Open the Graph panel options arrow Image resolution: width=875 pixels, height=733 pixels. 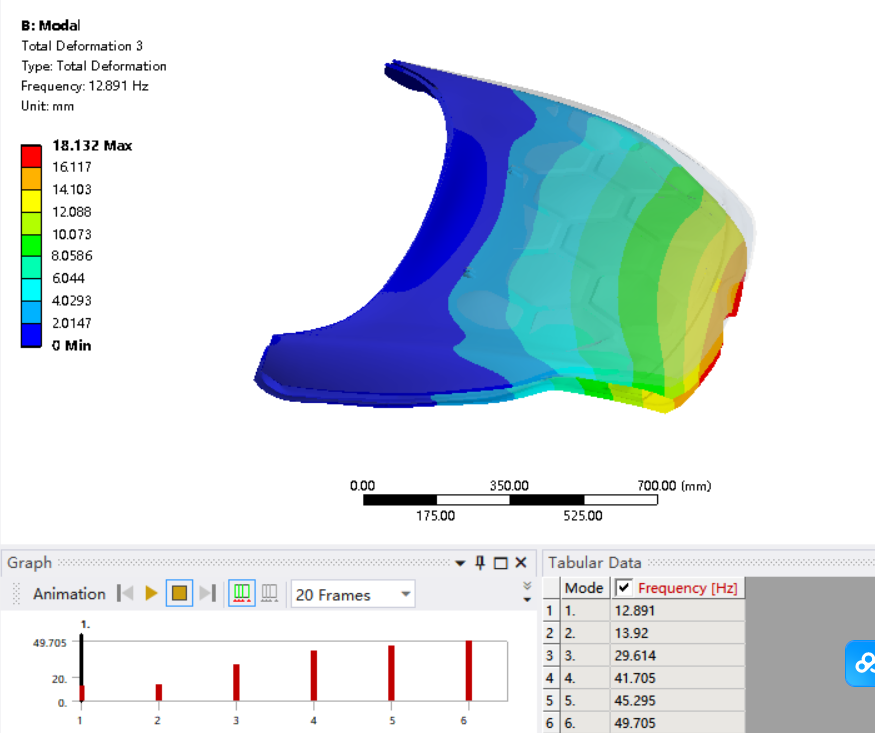coord(460,563)
